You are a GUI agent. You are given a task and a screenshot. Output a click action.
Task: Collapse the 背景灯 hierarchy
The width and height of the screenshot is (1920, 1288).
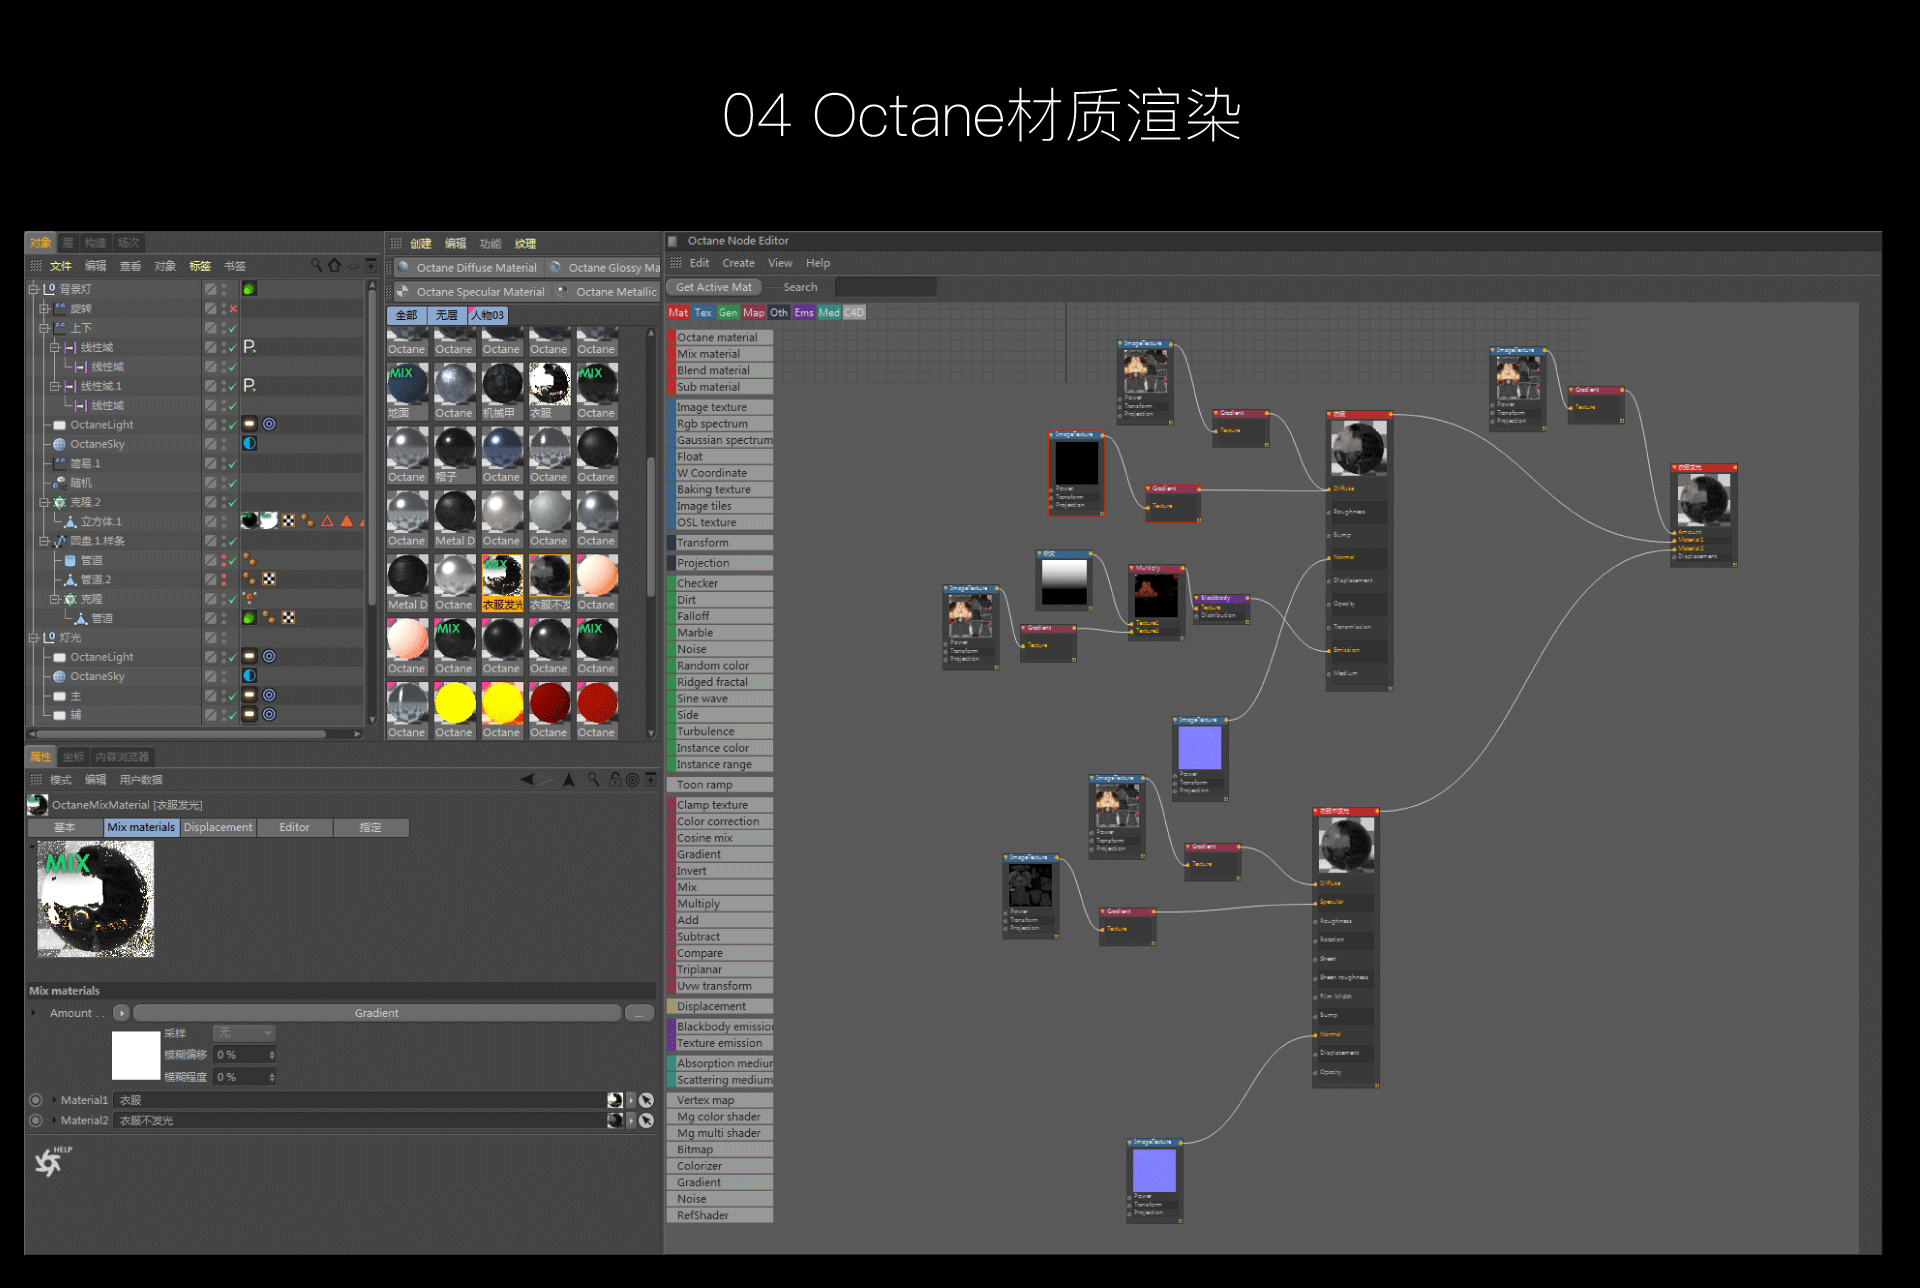(33, 289)
